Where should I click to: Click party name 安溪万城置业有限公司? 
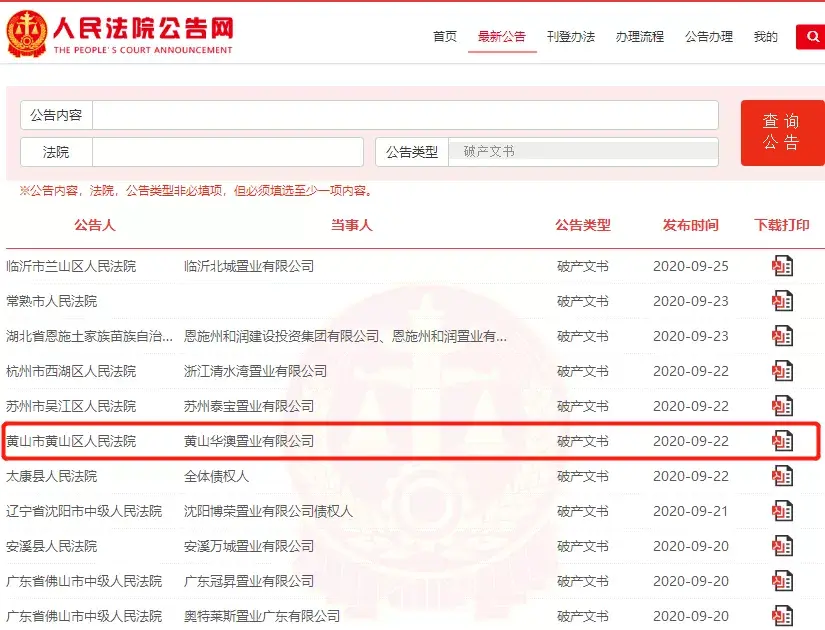coord(249,546)
